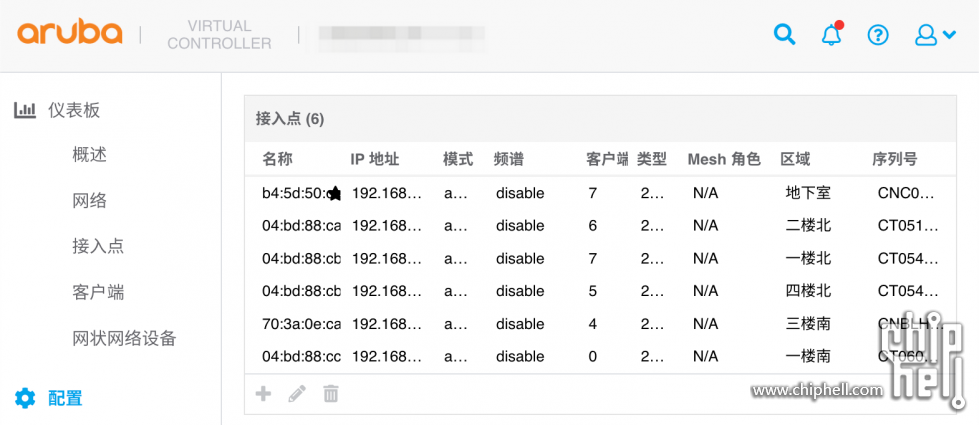Click the star icon on b4:5d:50 row
979x425 pixels.
pyautogui.click(x=335, y=193)
